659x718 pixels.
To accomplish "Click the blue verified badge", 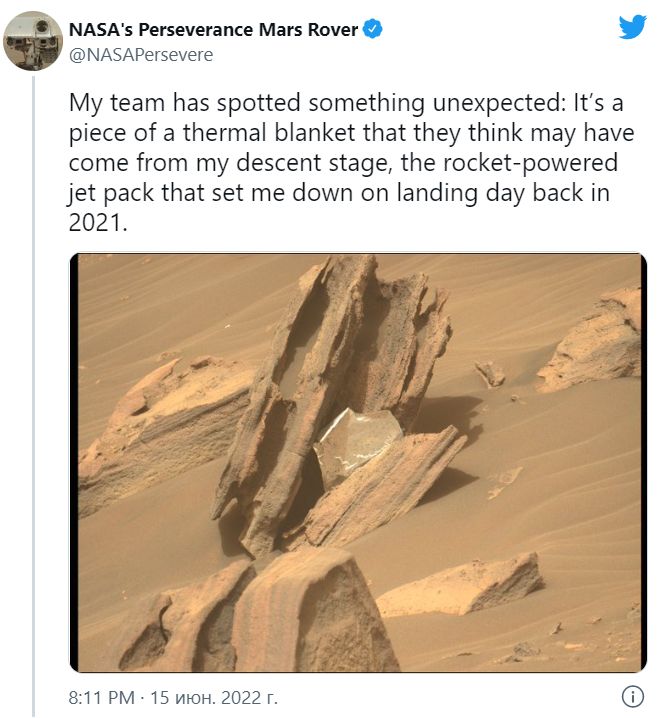I will click(373, 29).
